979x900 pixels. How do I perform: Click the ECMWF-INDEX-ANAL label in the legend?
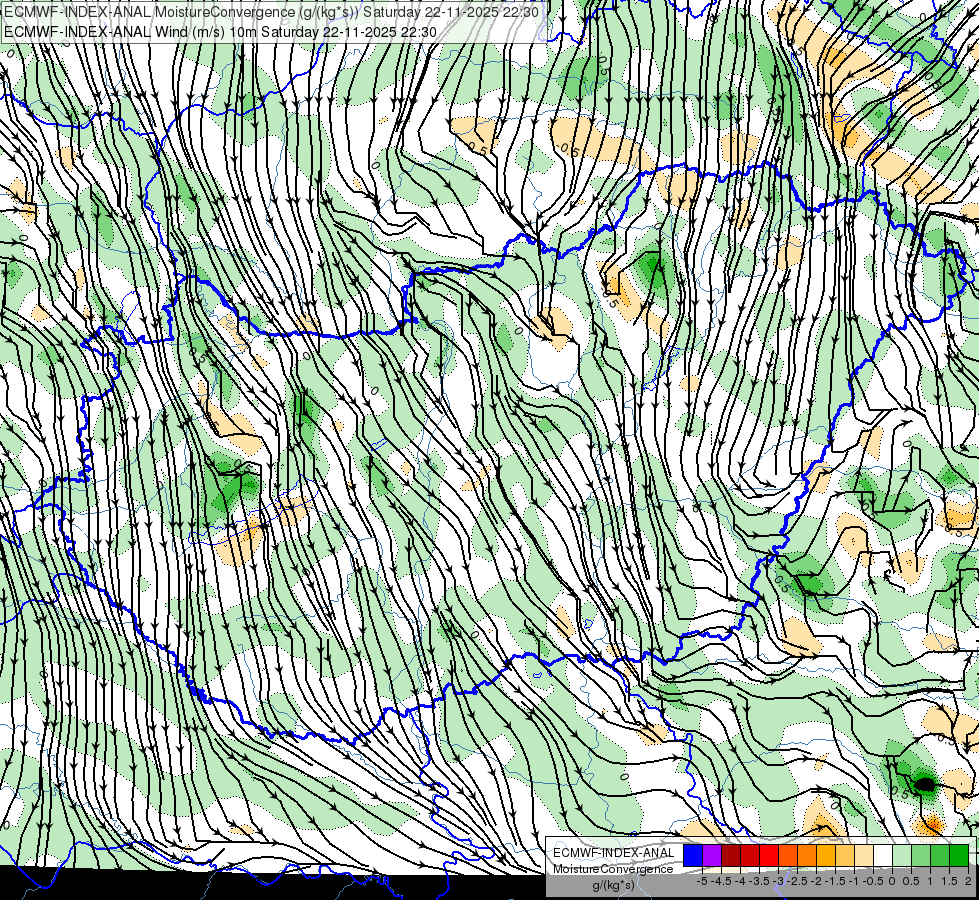[614, 853]
